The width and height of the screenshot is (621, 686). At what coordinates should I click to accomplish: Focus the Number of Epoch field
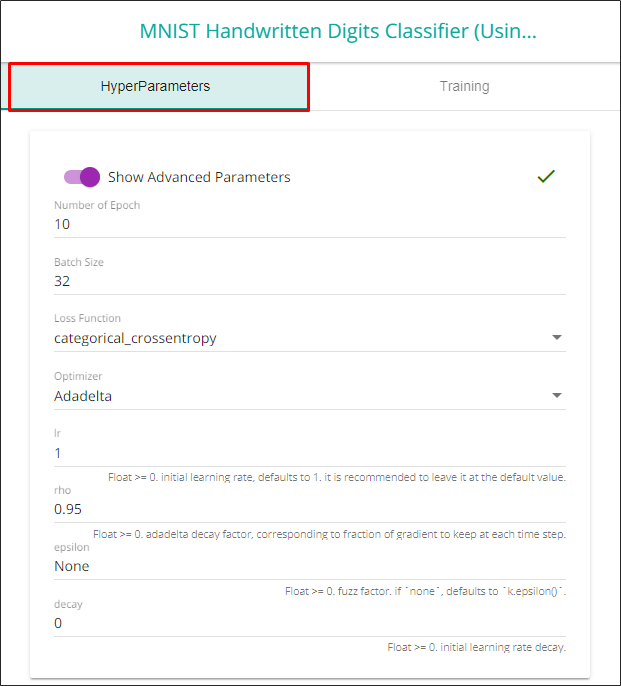pyautogui.click(x=310, y=224)
